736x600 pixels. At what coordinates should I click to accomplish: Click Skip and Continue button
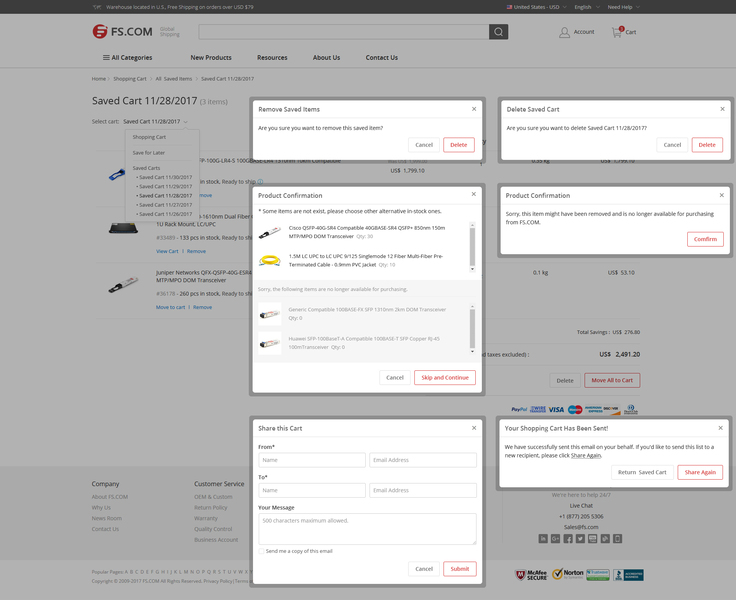point(445,377)
